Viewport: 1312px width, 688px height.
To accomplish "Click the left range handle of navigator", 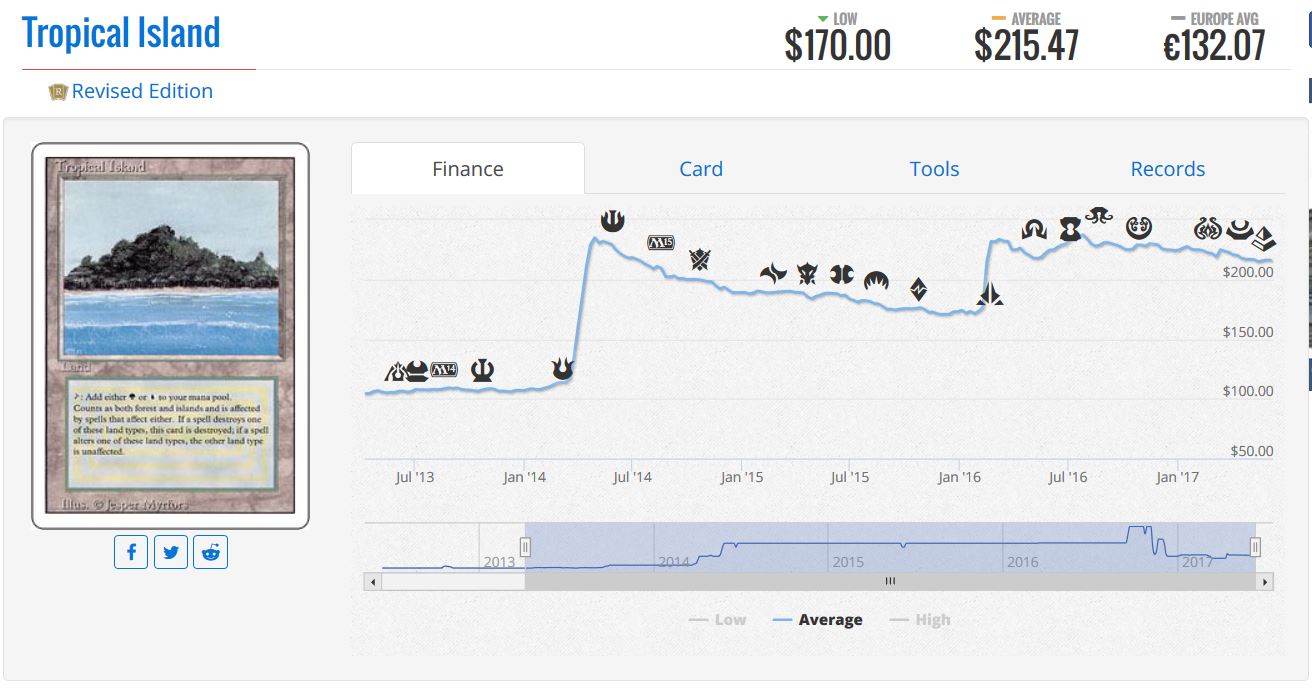I will [525, 546].
